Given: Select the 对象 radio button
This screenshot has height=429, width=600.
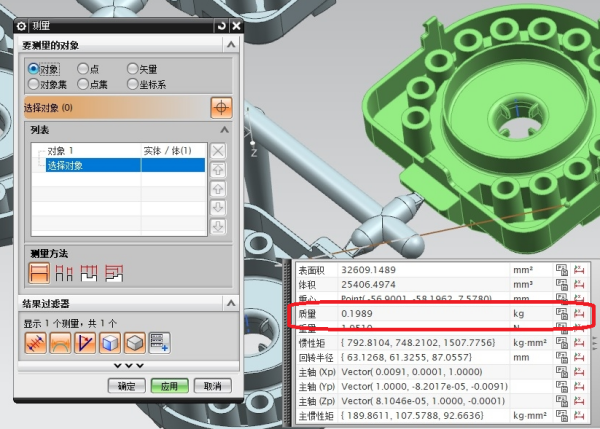Looking at the screenshot, I should coord(34,68).
